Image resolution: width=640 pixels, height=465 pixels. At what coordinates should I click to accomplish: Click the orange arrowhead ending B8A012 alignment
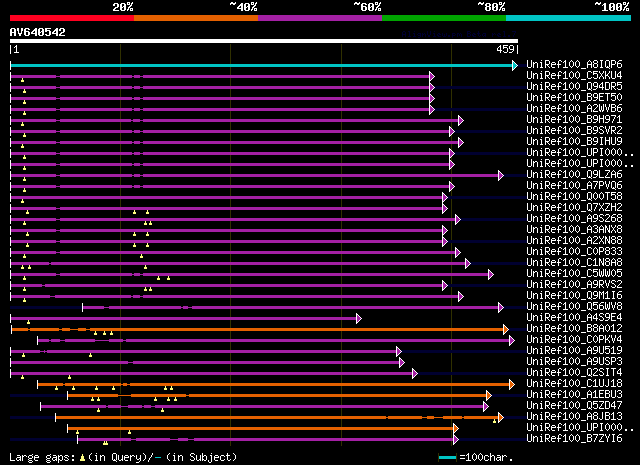tap(506, 329)
